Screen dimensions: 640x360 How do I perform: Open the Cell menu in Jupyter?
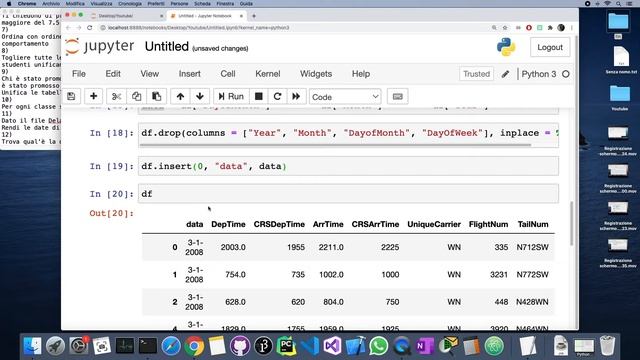[228, 74]
